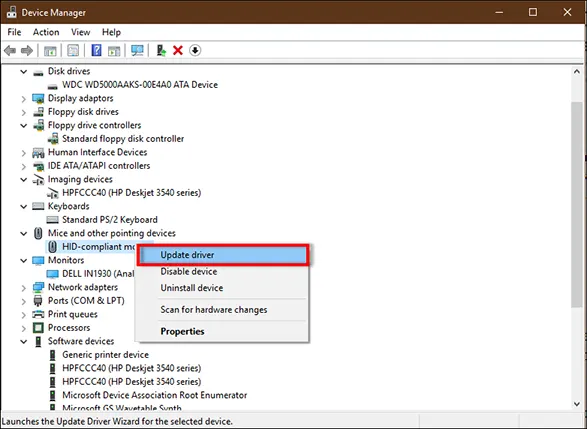Minimize the Device Manager window
Image resolution: width=587 pixels, height=429 pixels.
click(x=499, y=12)
